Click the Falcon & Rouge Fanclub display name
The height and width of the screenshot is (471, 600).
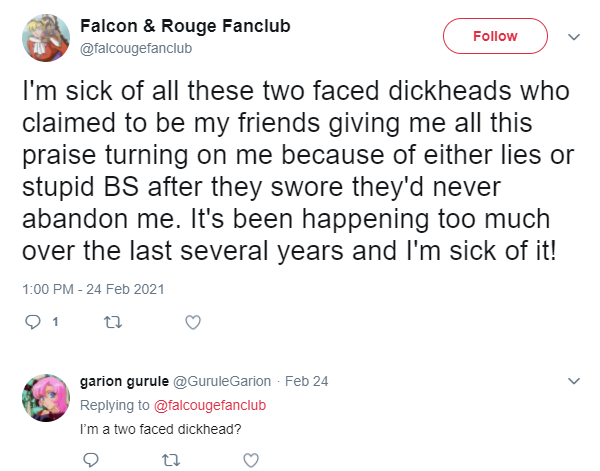(185, 26)
